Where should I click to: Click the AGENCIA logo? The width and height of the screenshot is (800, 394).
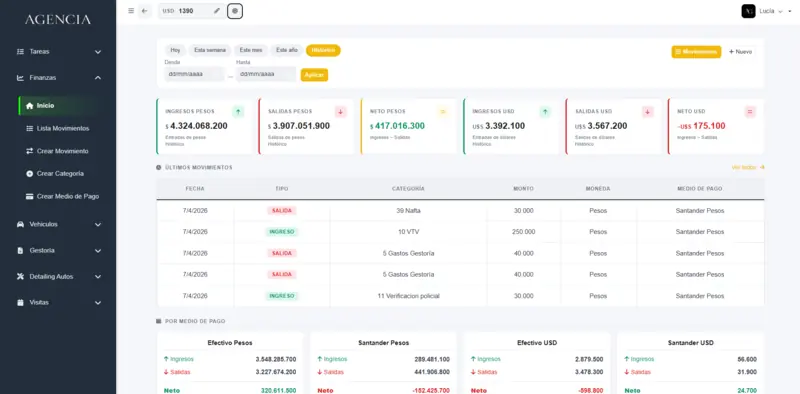click(x=58, y=20)
